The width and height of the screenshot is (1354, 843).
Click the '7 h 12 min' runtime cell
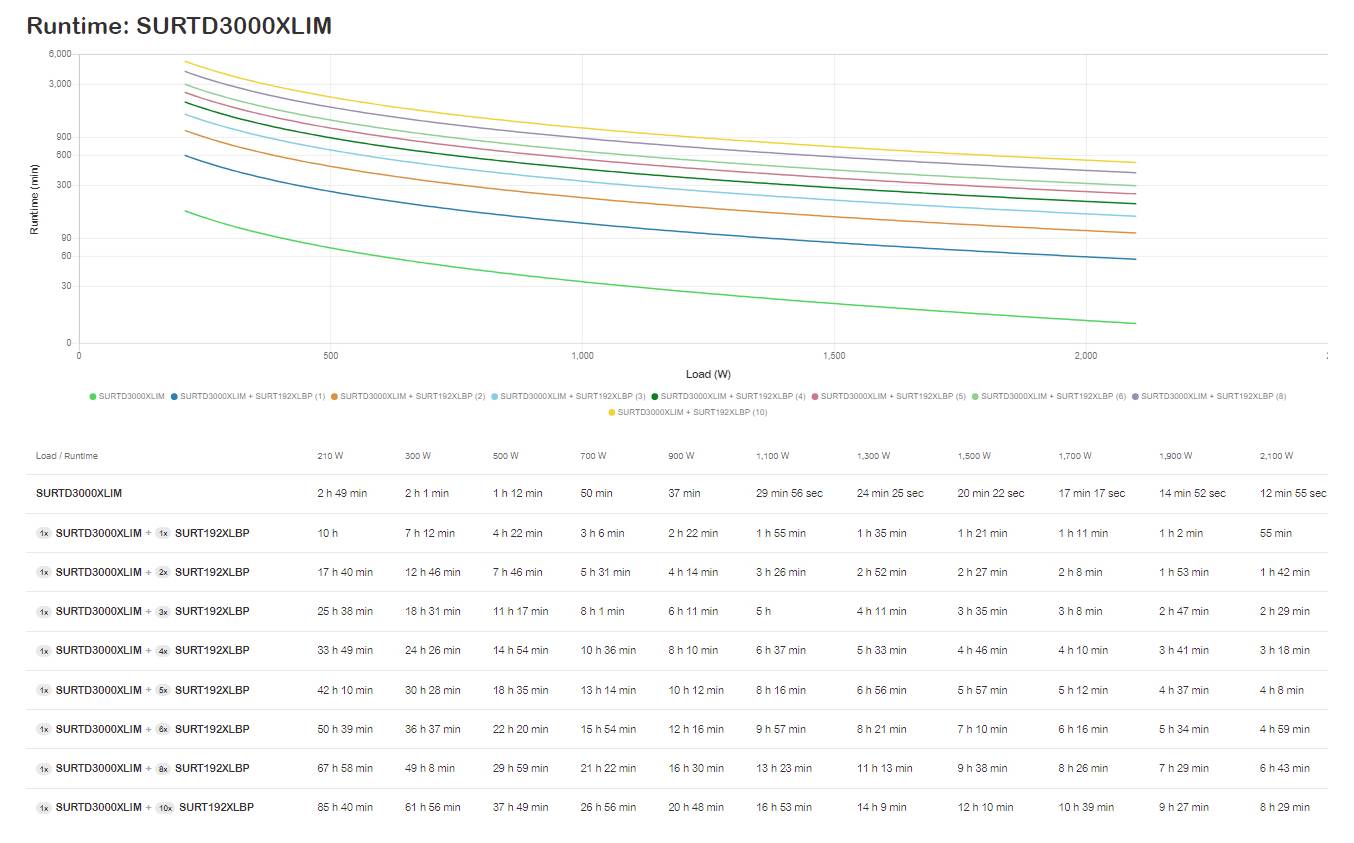(x=430, y=533)
